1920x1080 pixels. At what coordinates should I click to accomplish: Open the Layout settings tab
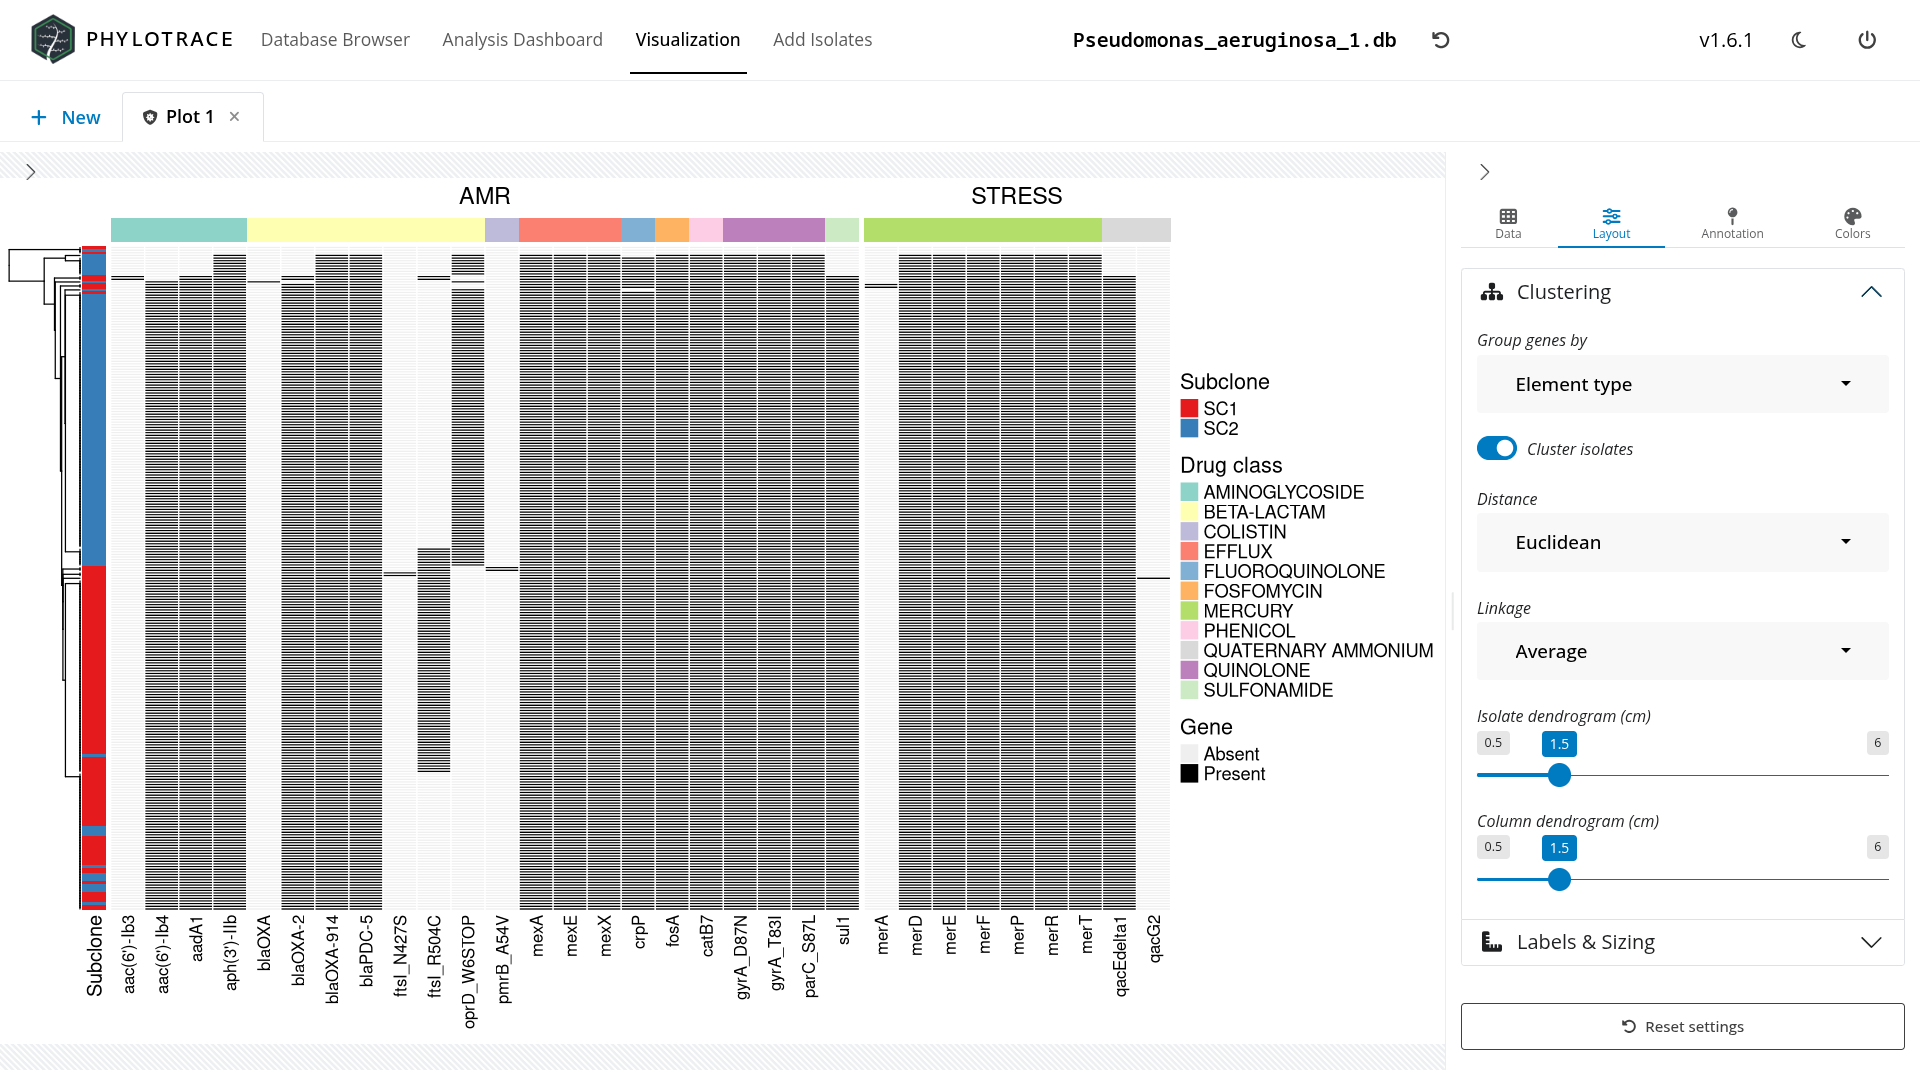coord(1611,223)
